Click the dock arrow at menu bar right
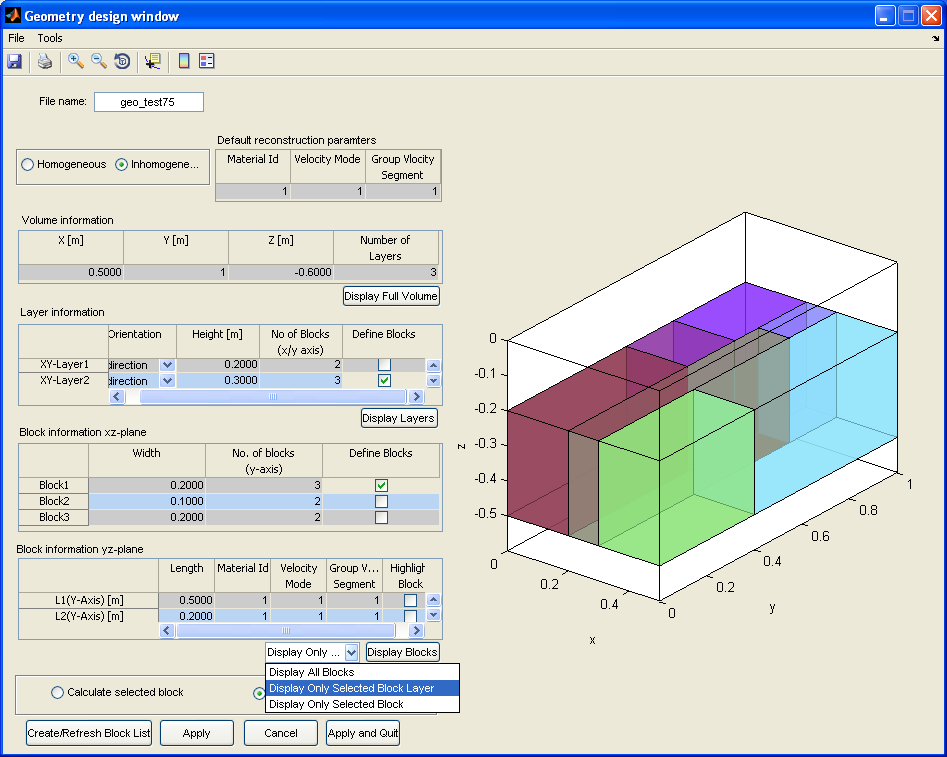 click(936, 38)
